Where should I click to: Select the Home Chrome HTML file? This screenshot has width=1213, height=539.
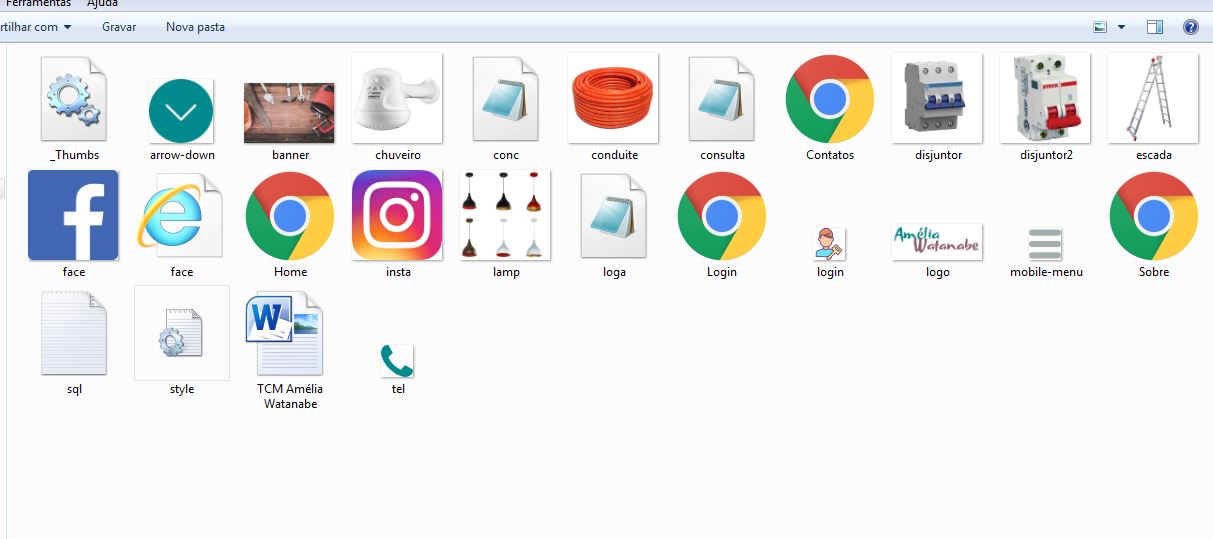click(290, 216)
